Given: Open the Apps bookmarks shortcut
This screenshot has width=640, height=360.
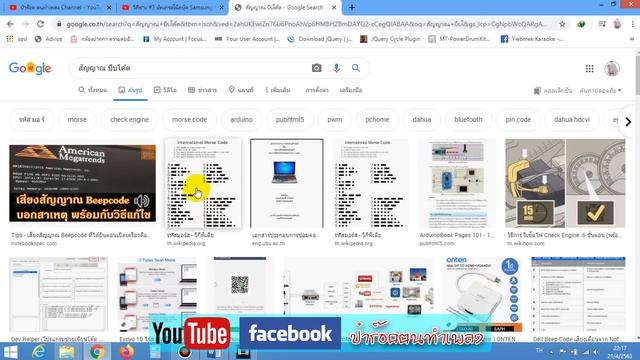Looking at the screenshot, I should [16, 39].
